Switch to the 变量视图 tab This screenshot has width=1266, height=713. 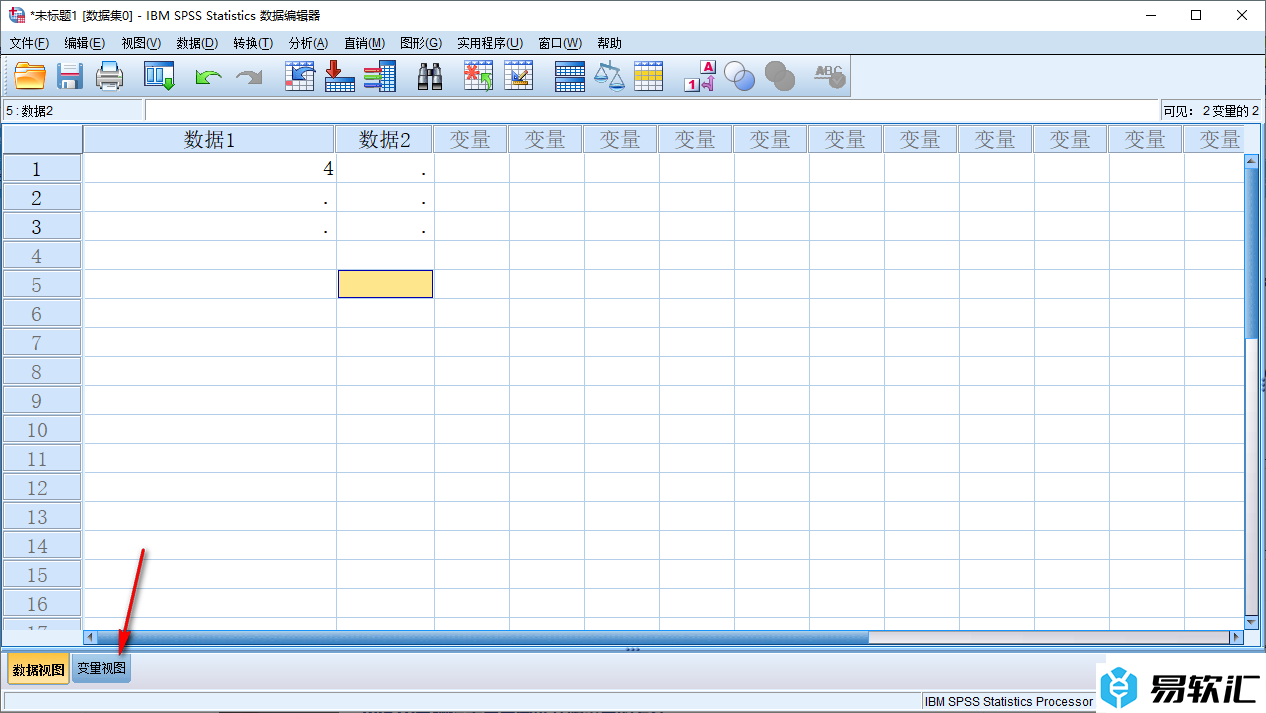[102, 668]
